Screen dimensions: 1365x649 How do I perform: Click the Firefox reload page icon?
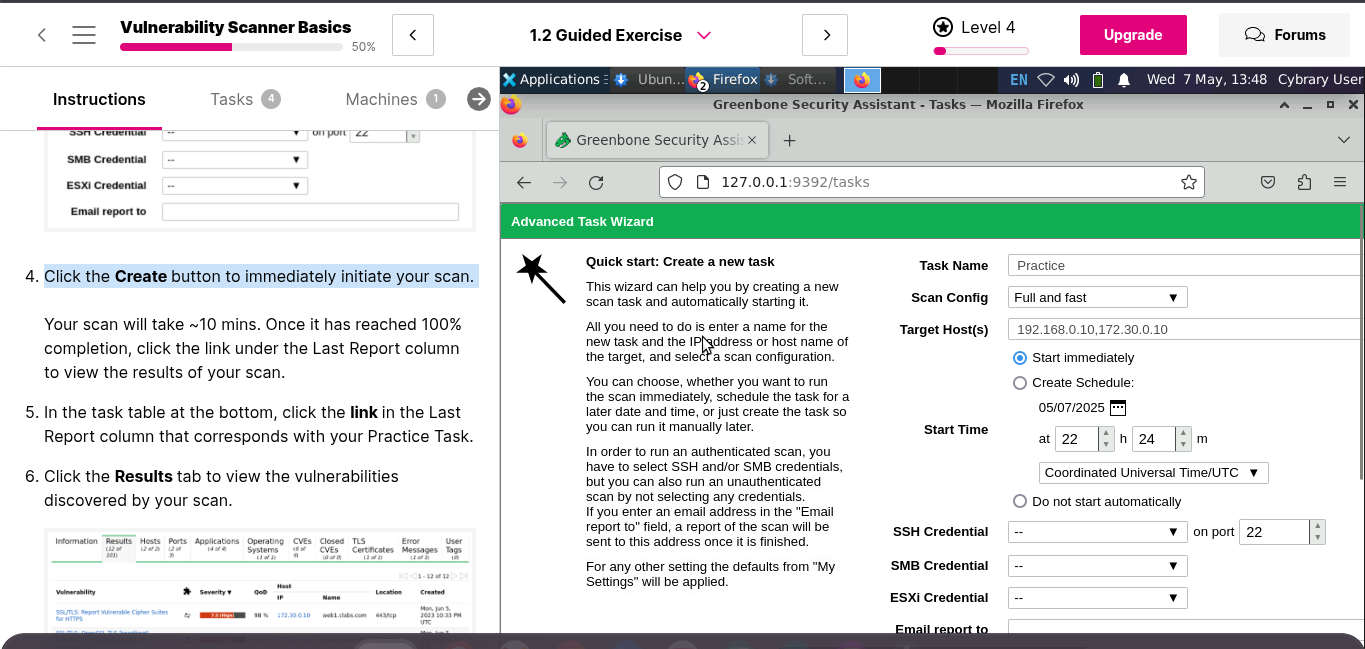click(596, 182)
